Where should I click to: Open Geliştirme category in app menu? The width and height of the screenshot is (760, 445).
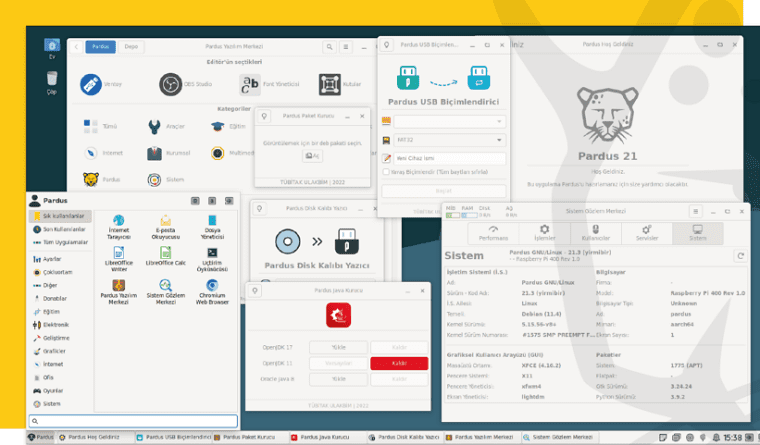(x=61, y=338)
